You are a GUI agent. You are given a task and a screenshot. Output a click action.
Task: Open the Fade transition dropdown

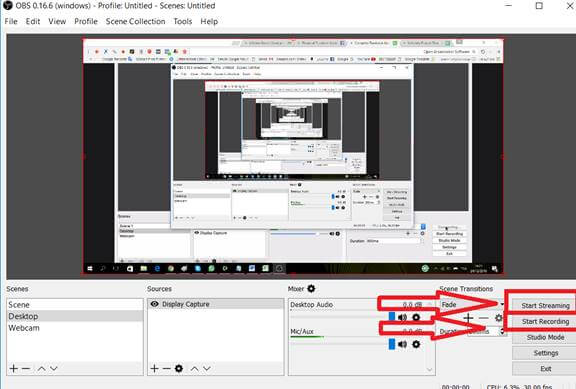(472, 305)
